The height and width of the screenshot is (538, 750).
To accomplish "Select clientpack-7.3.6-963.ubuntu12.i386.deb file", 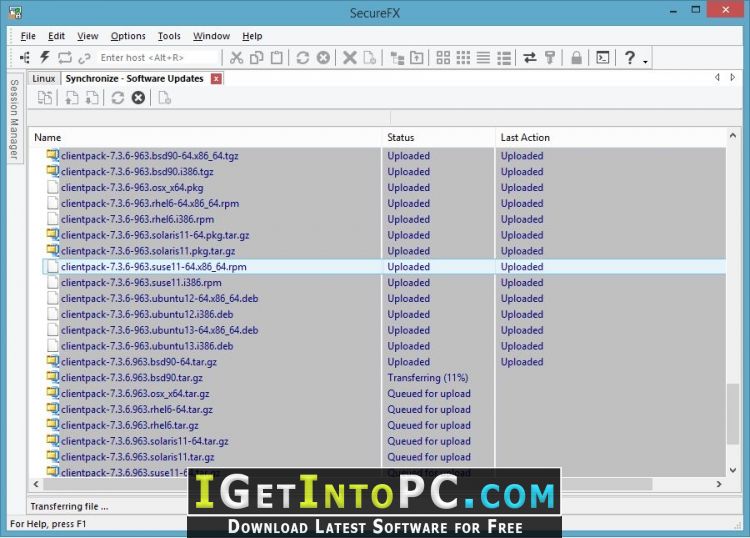I will point(146,314).
